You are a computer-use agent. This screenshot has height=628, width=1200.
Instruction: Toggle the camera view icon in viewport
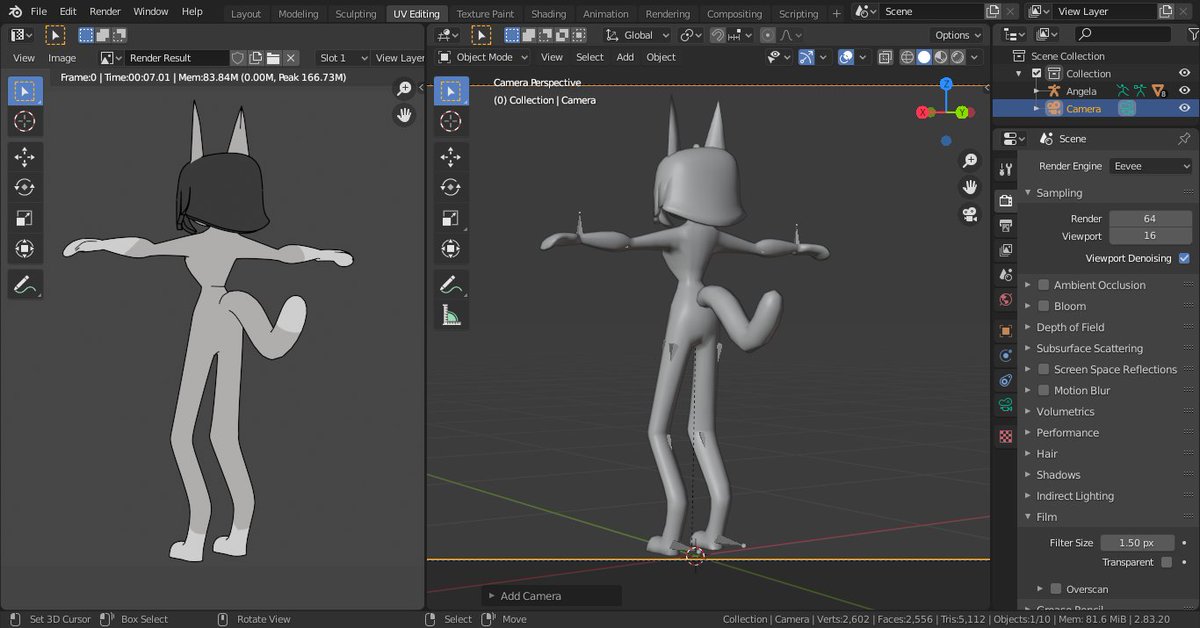pyautogui.click(x=970, y=213)
